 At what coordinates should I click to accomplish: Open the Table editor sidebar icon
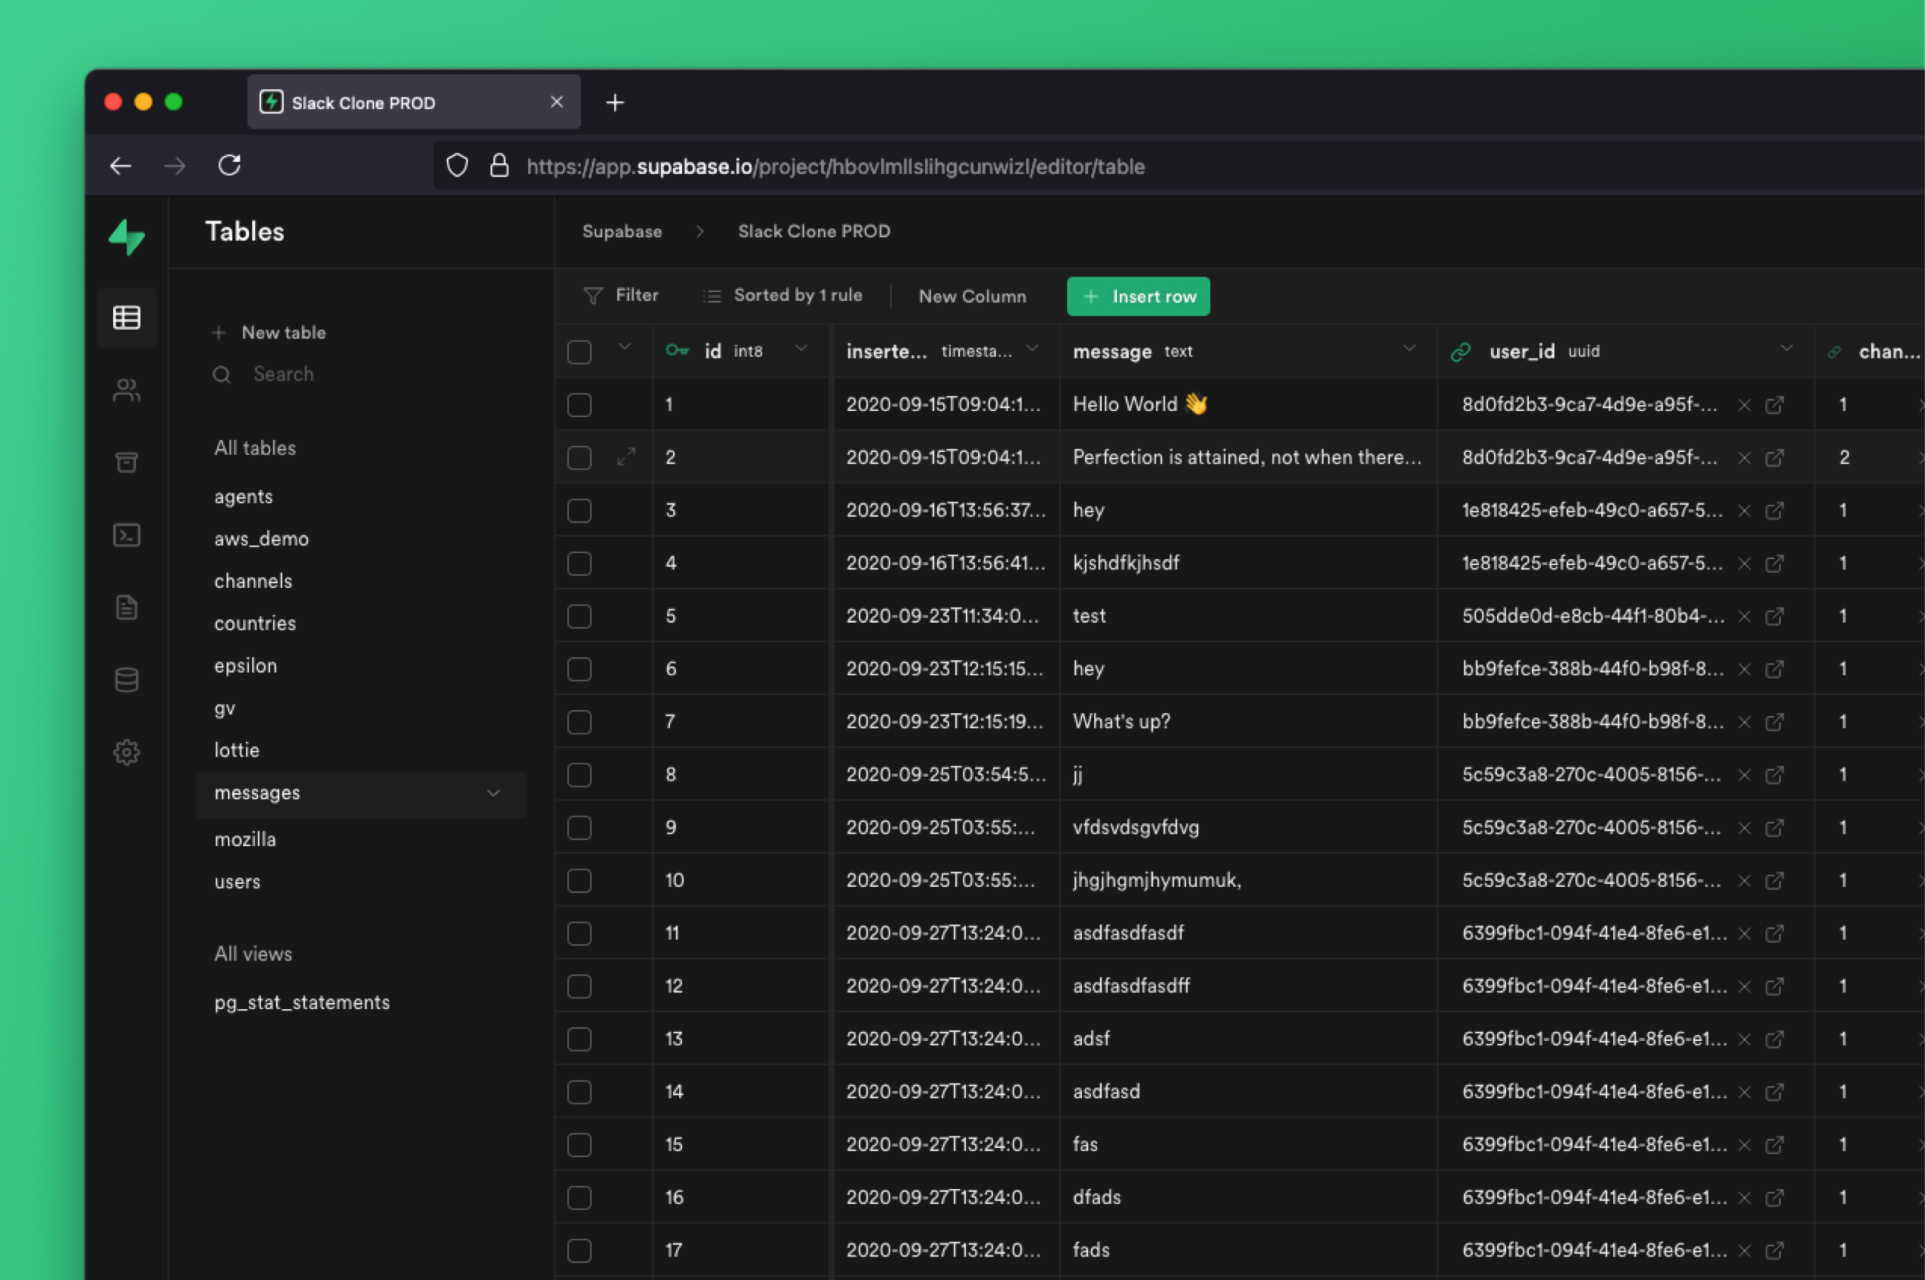tap(127, 318)
